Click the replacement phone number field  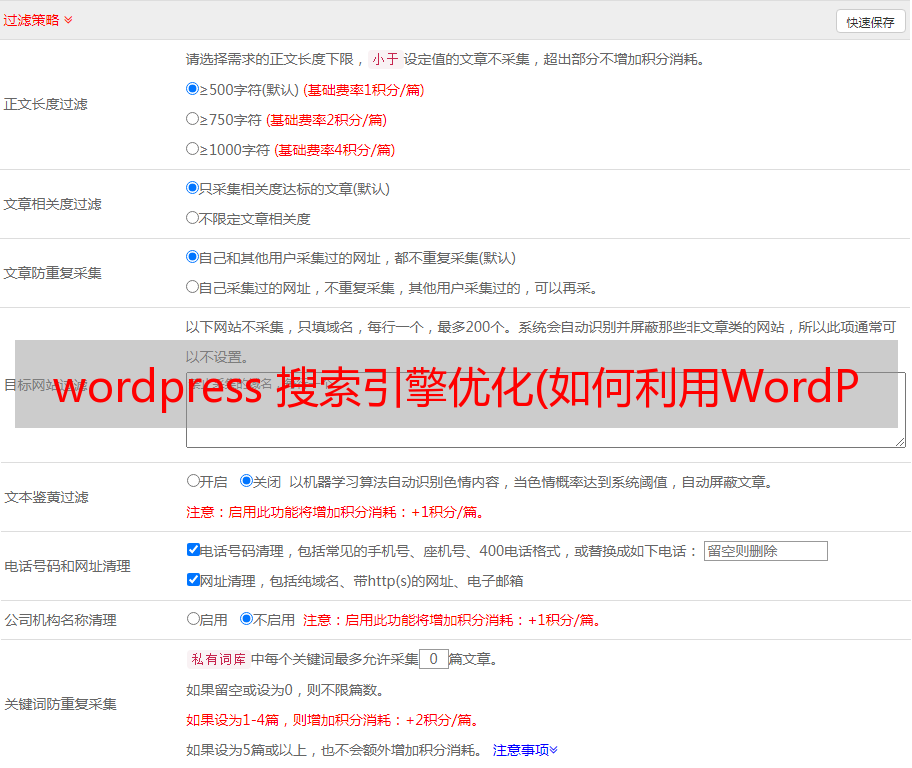[765, 551]
